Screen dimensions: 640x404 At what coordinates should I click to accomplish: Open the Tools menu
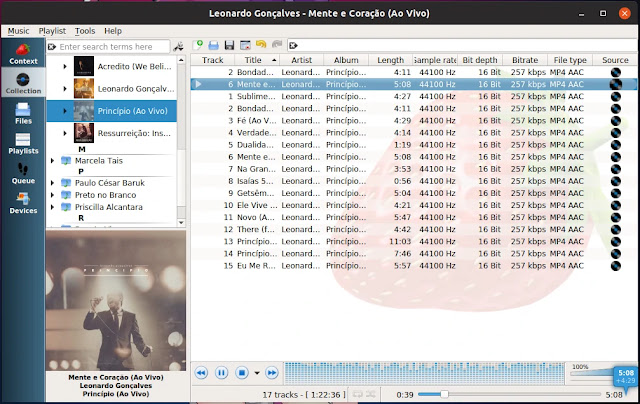[x=84, y=31]
